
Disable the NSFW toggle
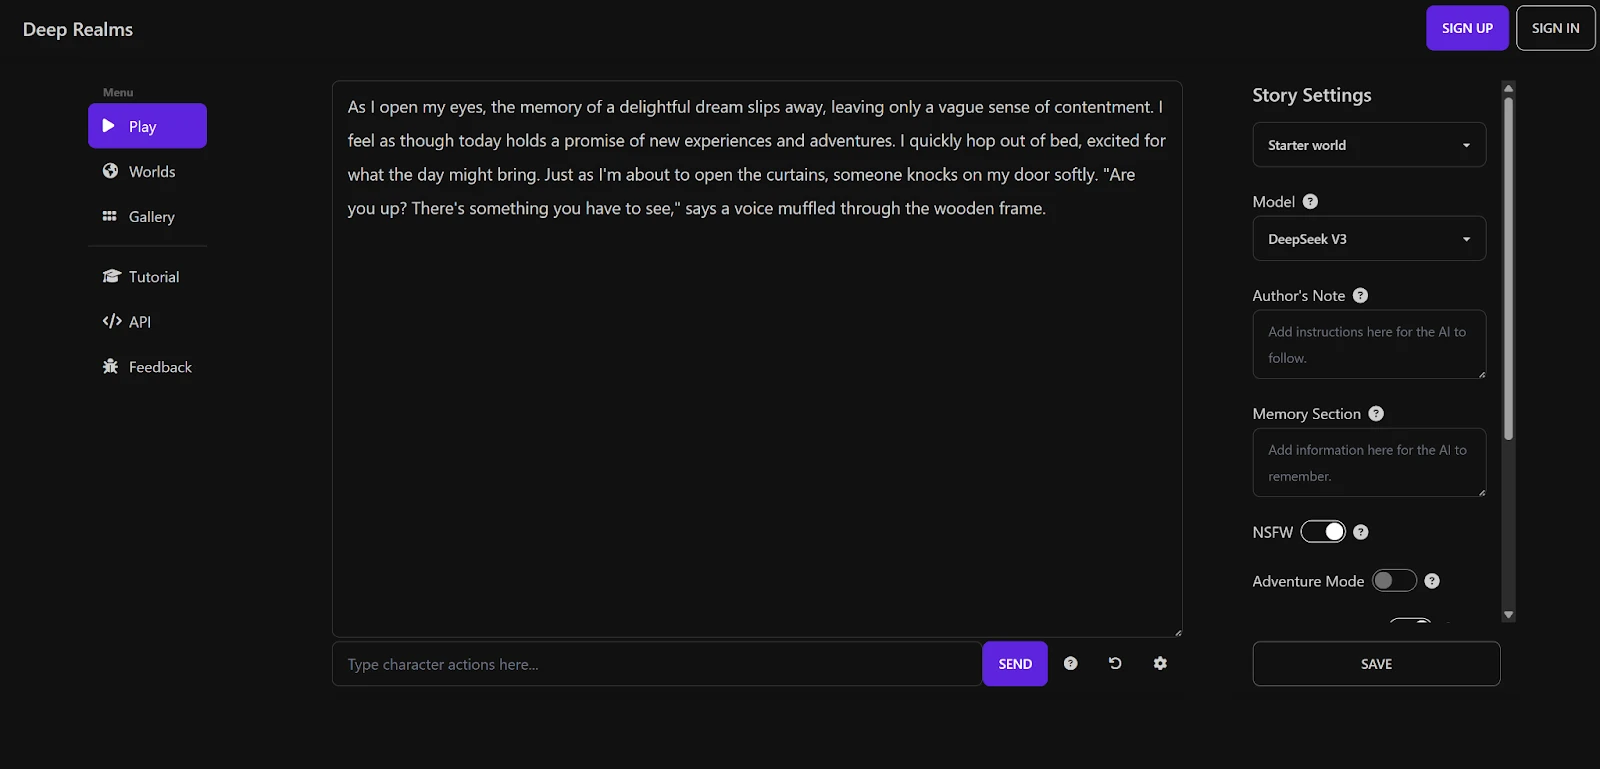click(1323, 532)
